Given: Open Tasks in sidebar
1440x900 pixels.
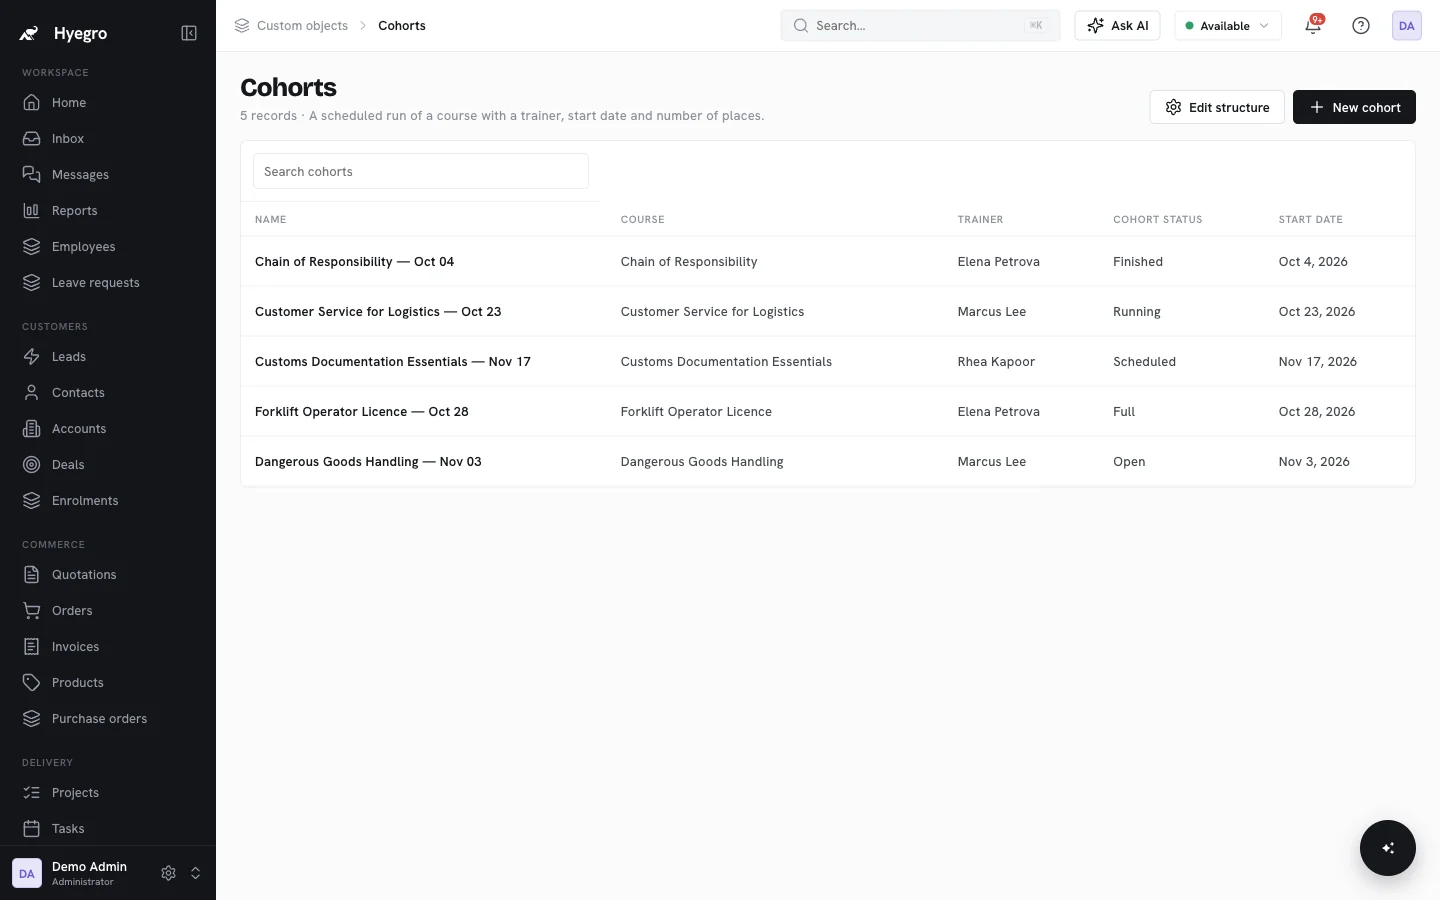Looking at the screenshot, I should pyautogui.click(x=108, y=828).
